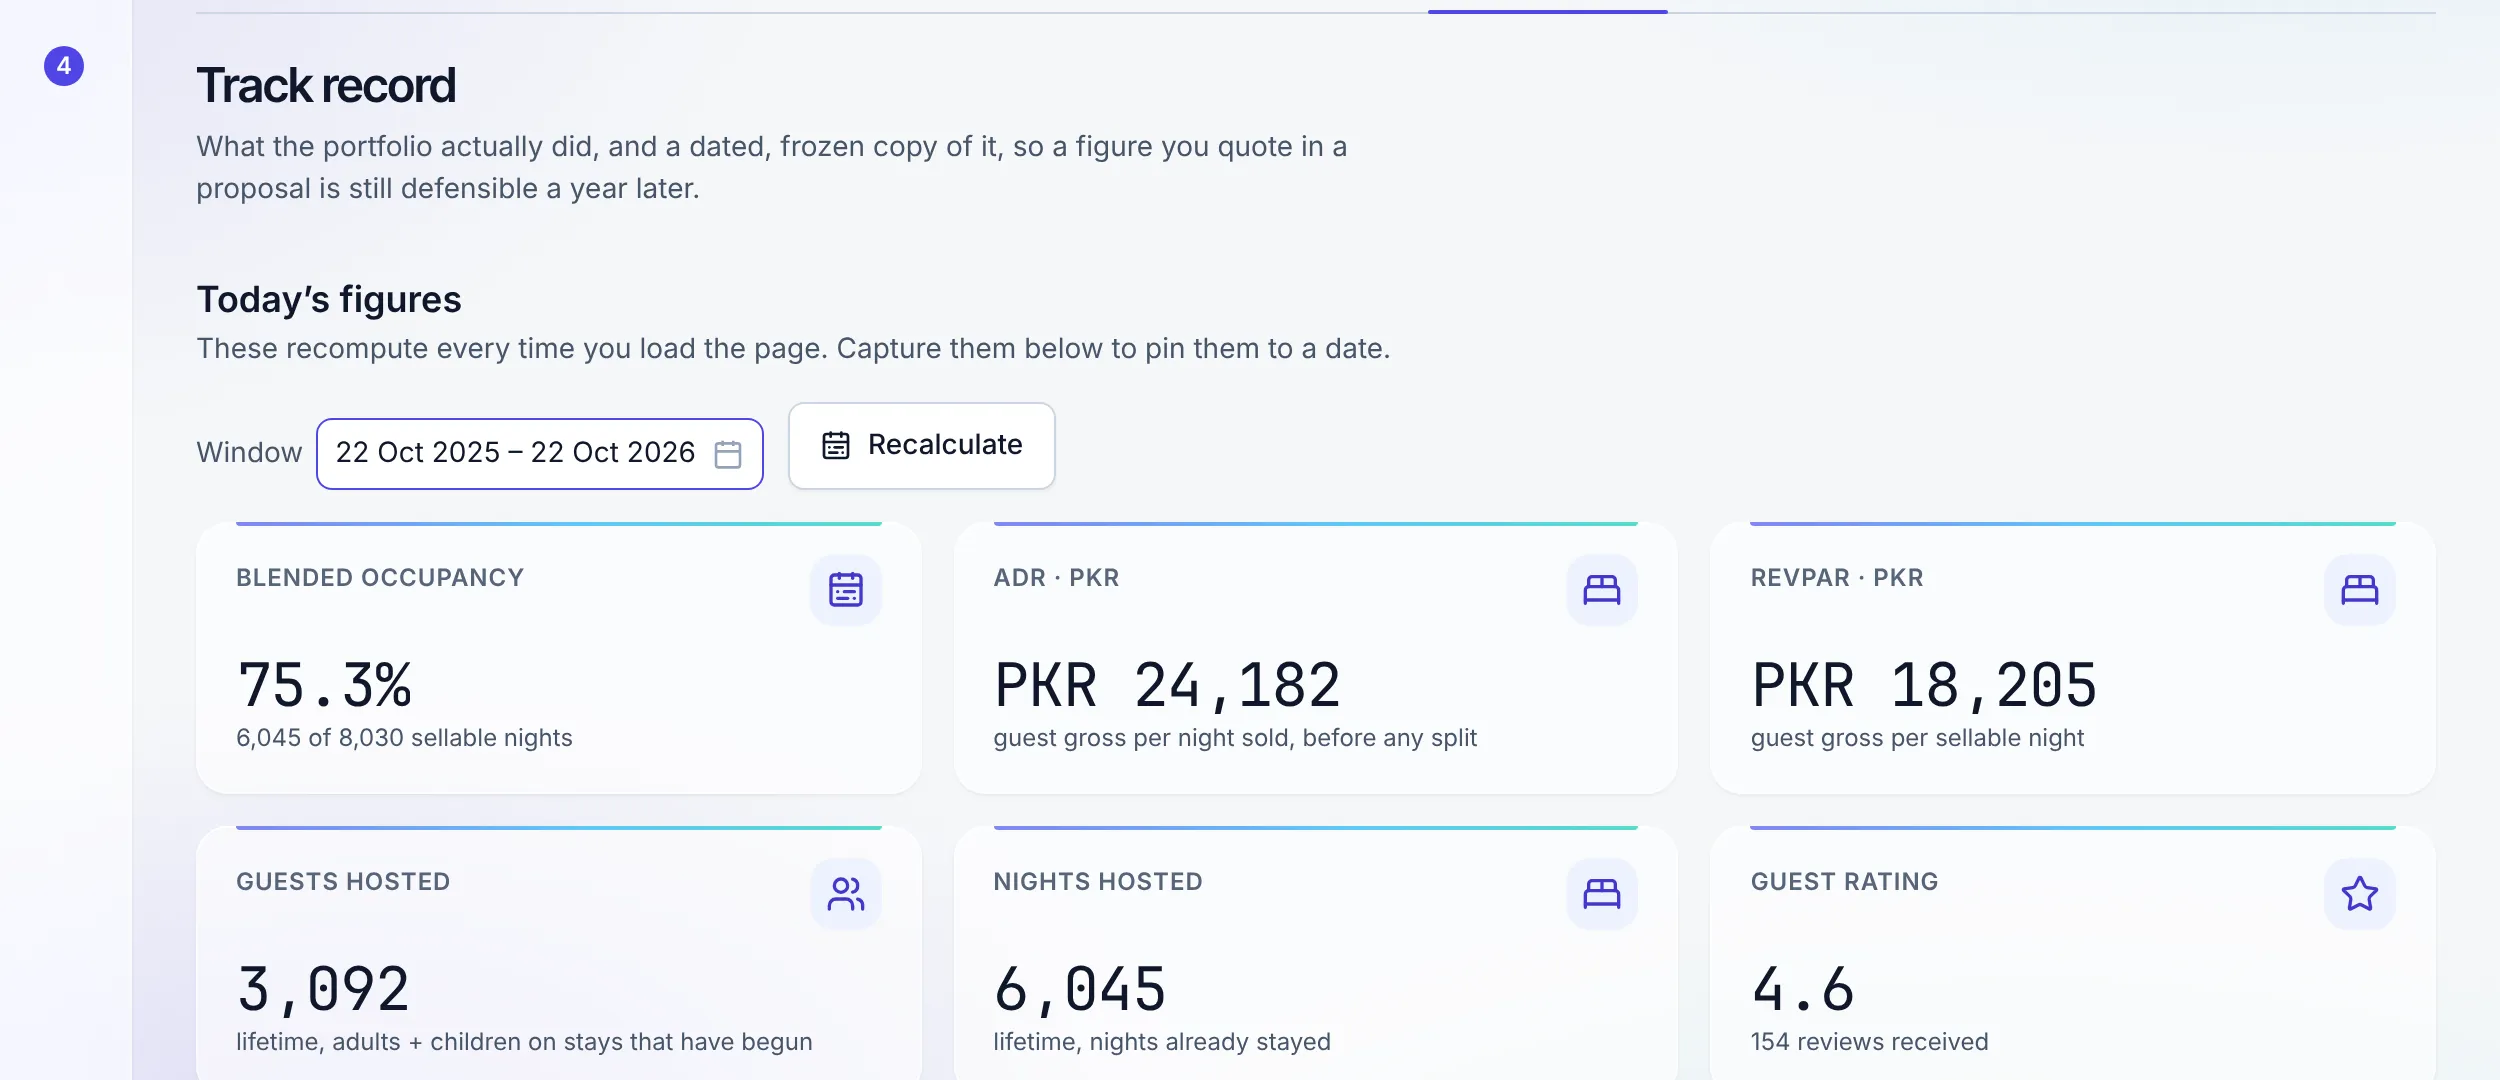Select the 75.3% occupancy value
The image size is (2500, 1080).
[324, 685]
